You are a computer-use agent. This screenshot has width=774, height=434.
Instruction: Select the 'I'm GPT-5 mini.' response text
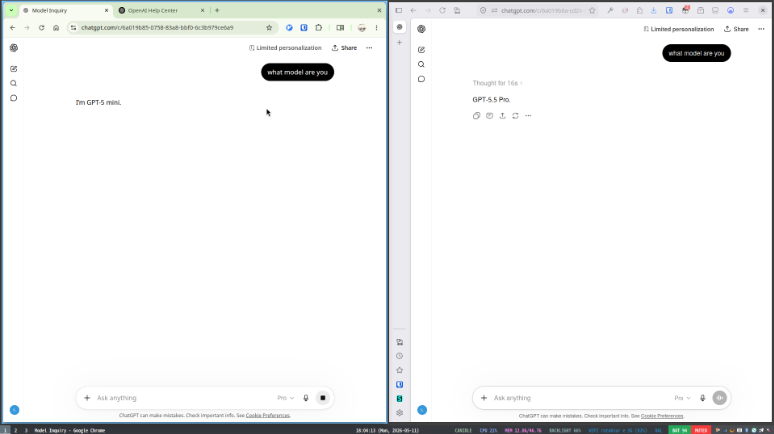coord(98,103)
